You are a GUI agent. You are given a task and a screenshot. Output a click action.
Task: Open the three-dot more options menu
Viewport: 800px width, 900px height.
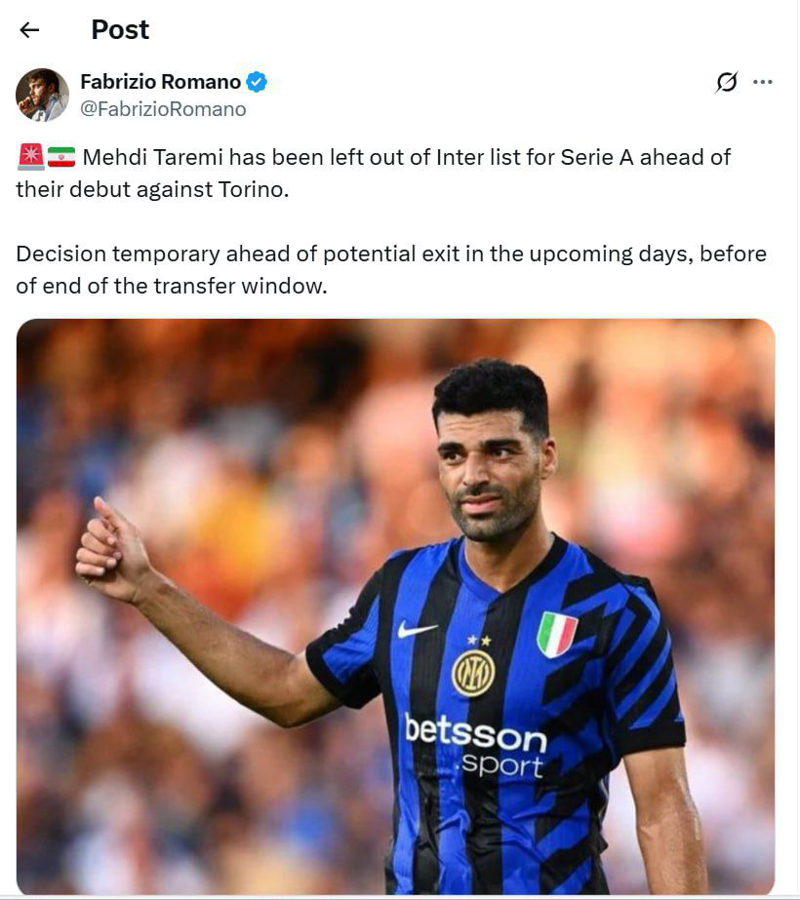762,82
